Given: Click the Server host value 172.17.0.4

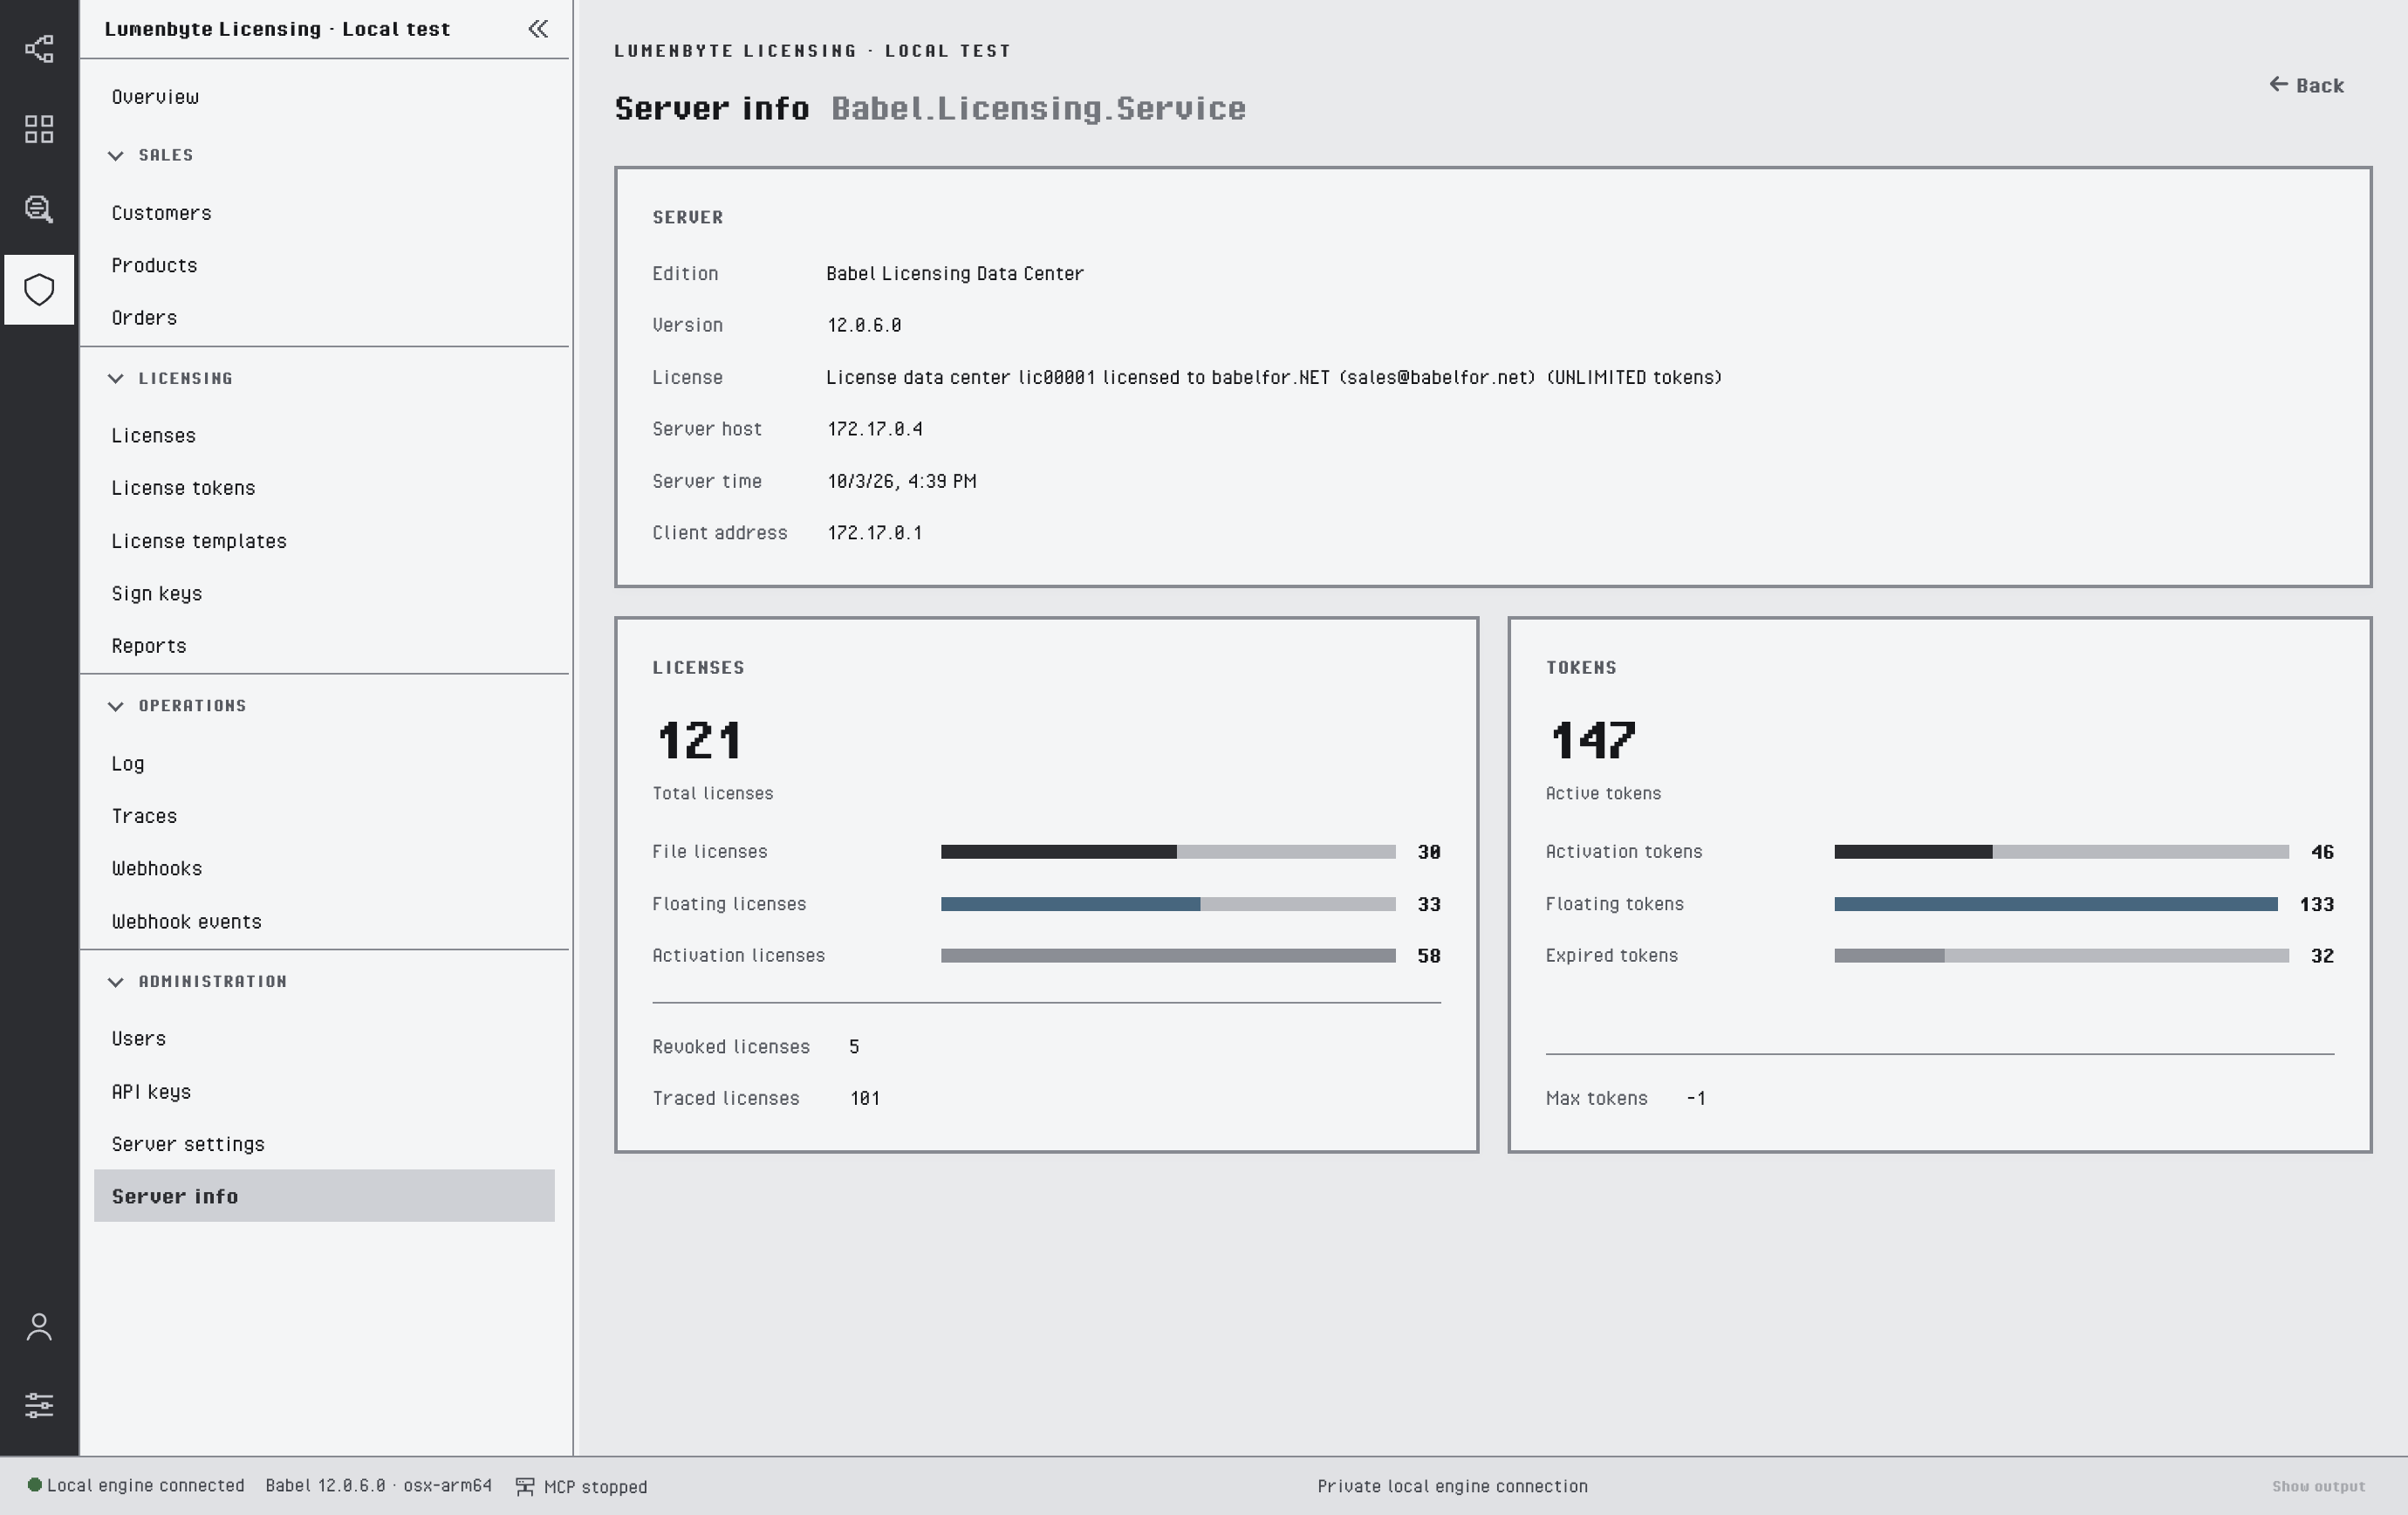Looking at the screenshot, I should pyautogui.click(x=875, y=430).
